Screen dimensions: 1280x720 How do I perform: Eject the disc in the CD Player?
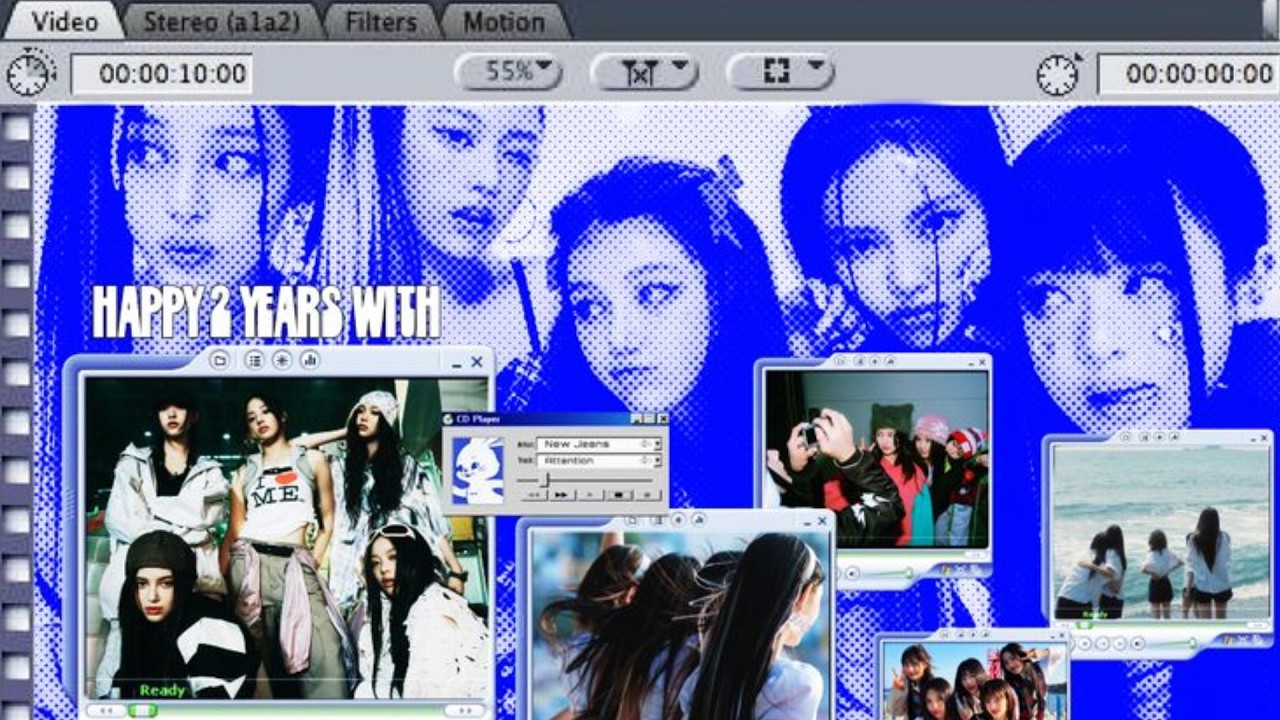tap(649, 494)
